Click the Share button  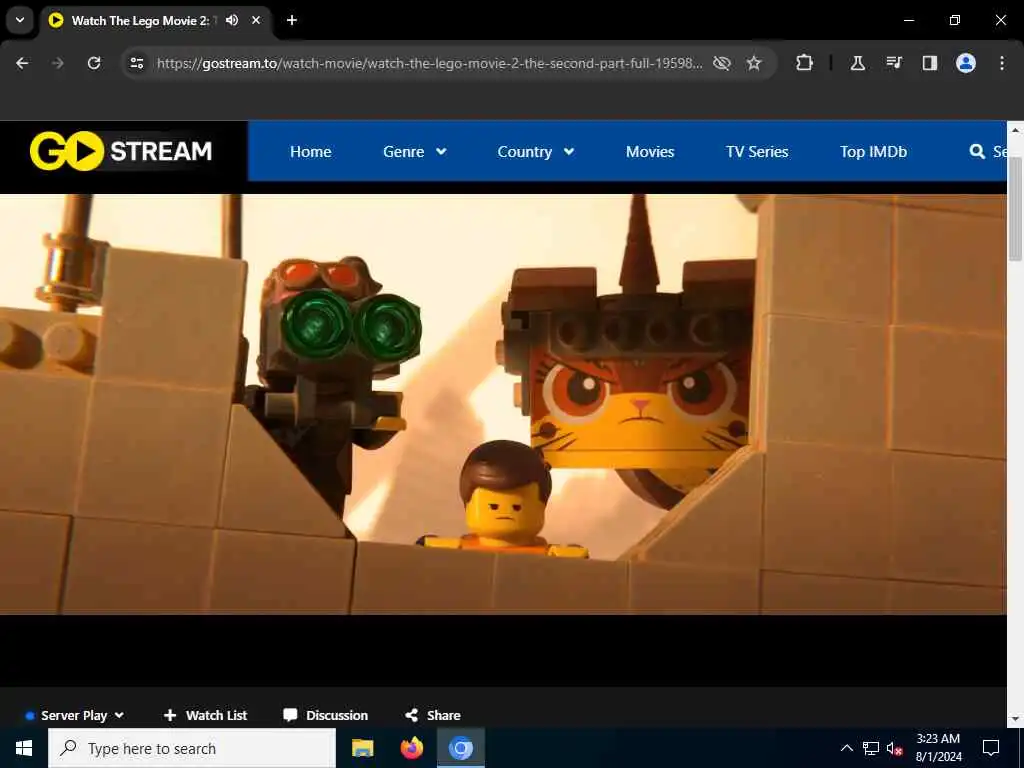[432, 715]
